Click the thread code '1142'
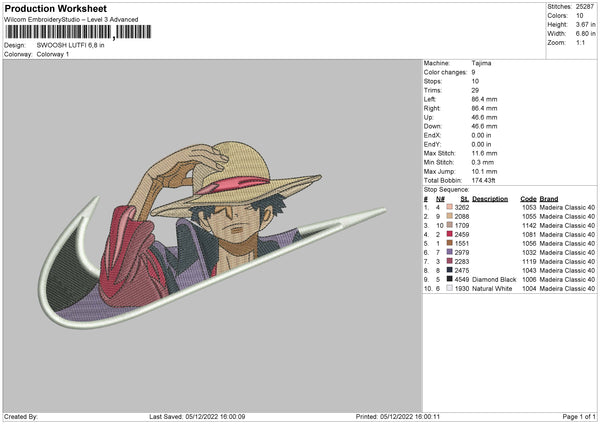This screenshot has height=424, width=600. [529, 225]
